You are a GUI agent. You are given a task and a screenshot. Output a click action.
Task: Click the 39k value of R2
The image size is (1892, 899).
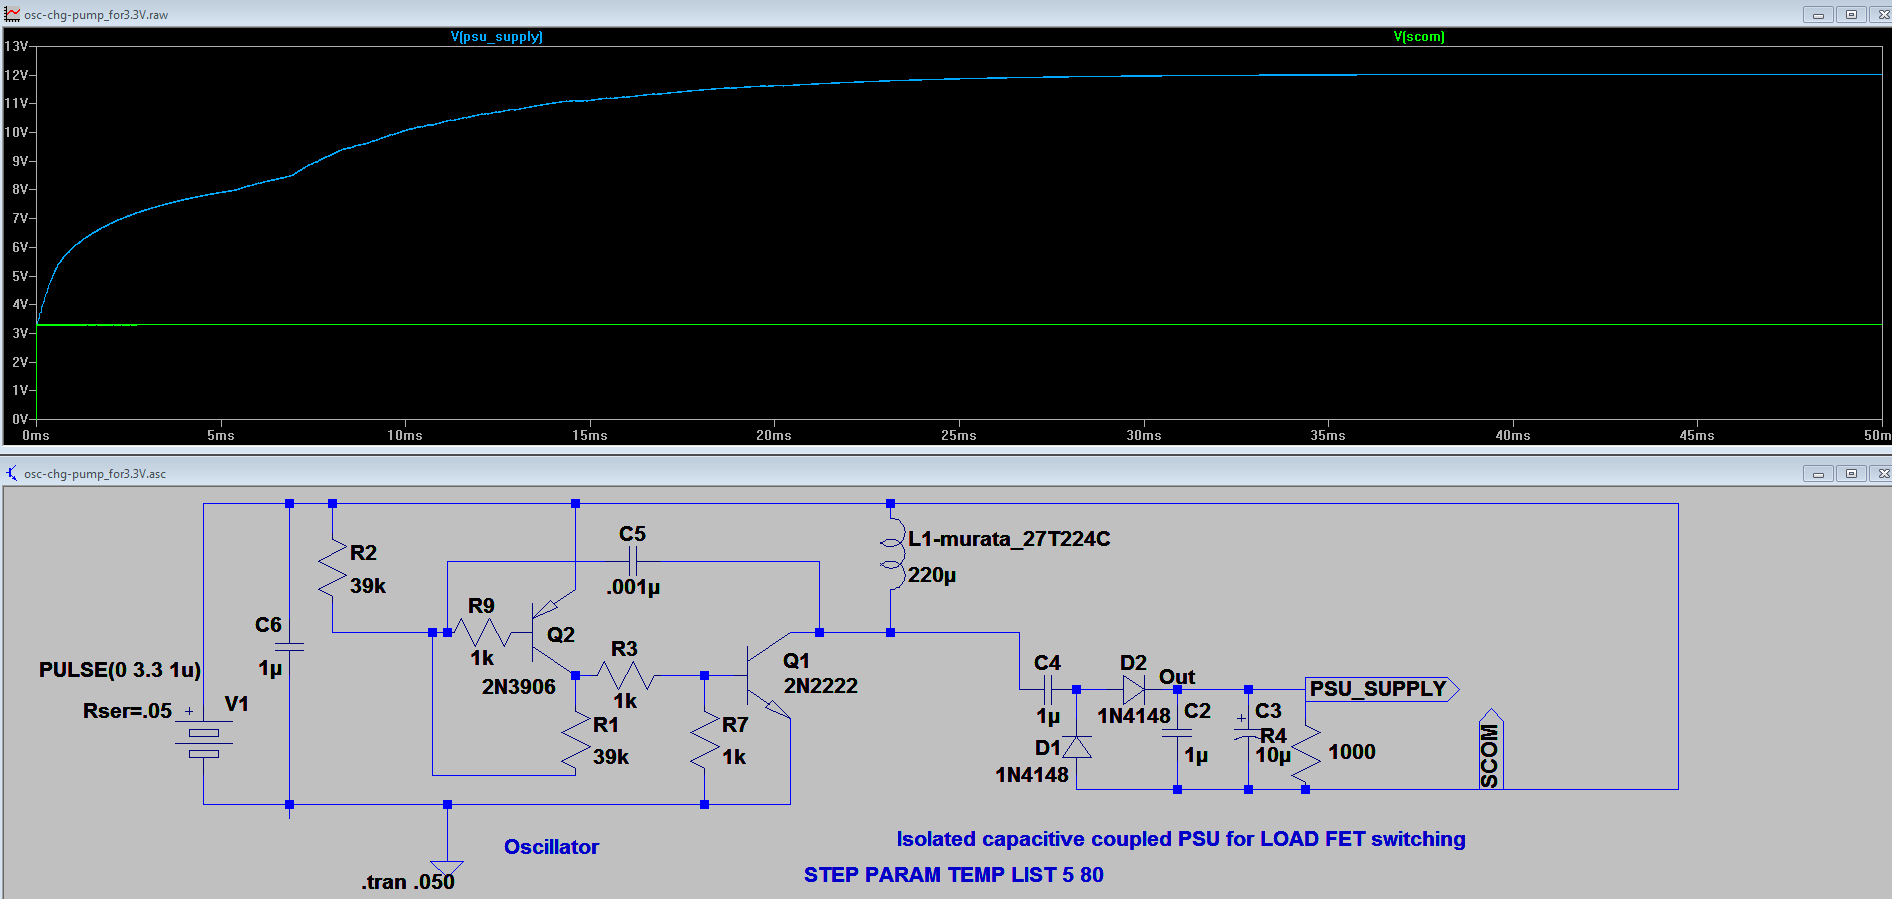pyautogui.click(x=368, y=586)
